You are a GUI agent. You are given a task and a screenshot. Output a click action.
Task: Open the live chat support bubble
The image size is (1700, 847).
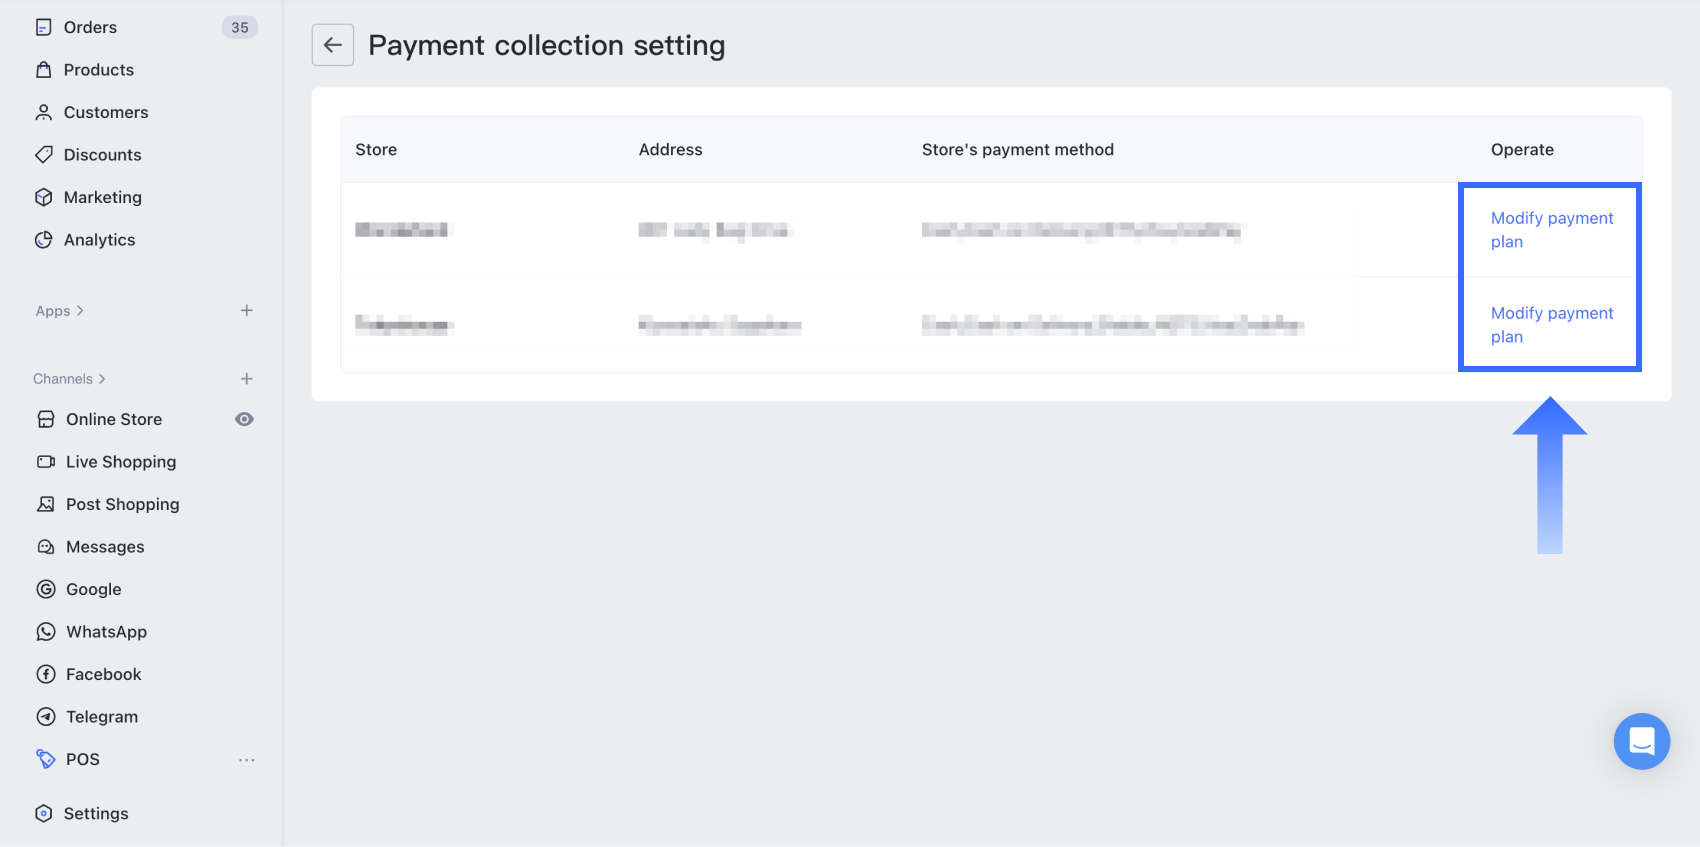pyautogui.click(x=1641, y=741)
